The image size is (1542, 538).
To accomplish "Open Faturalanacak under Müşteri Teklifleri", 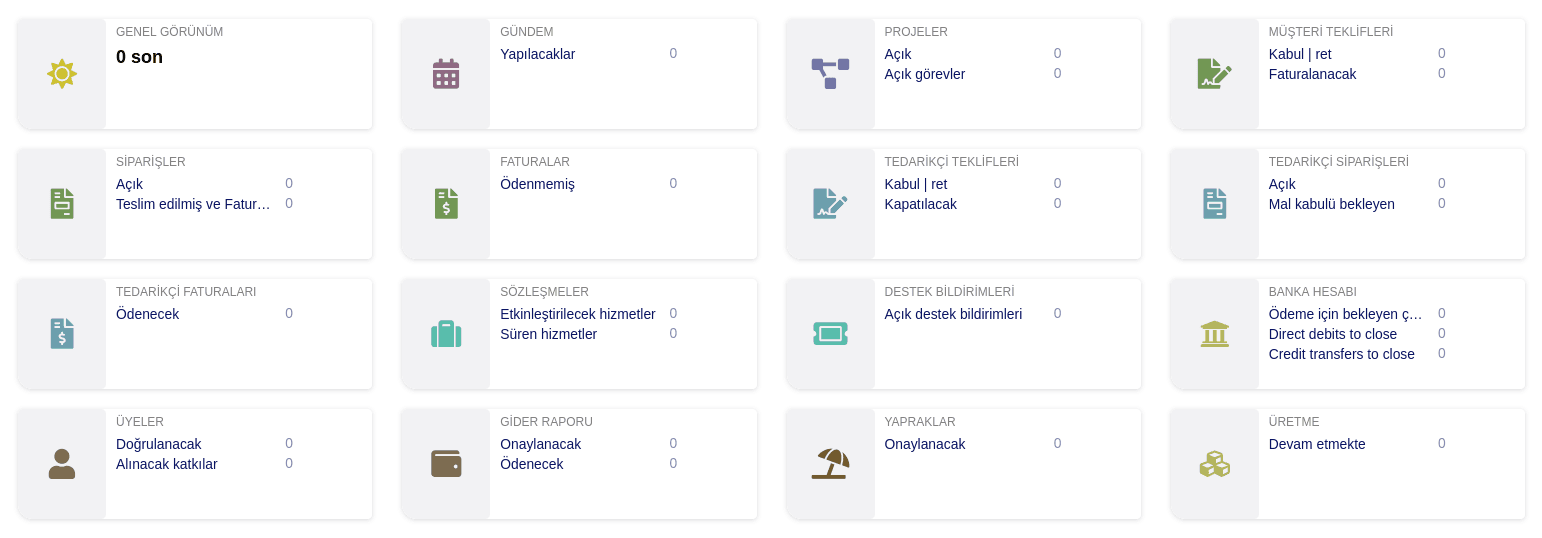I will pyautogui.click(x=1313, y=74).
